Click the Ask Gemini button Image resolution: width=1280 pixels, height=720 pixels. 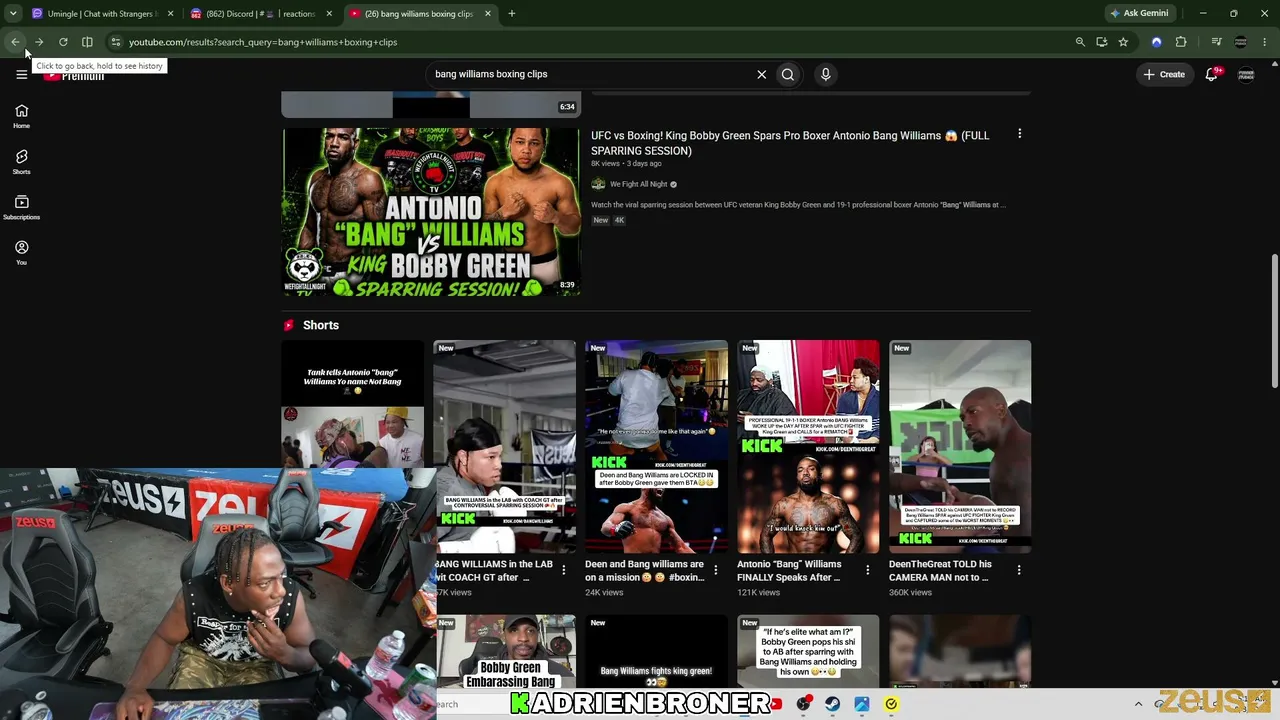pos(1139,13)
